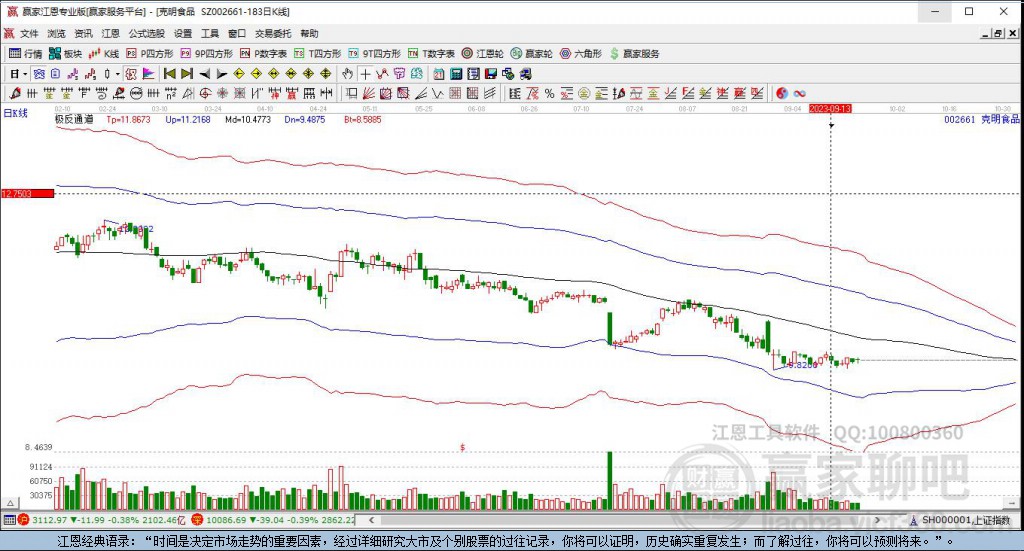Select the parallel channel lines tool
Screen dimensions: 1024x551
pos(489,93)
